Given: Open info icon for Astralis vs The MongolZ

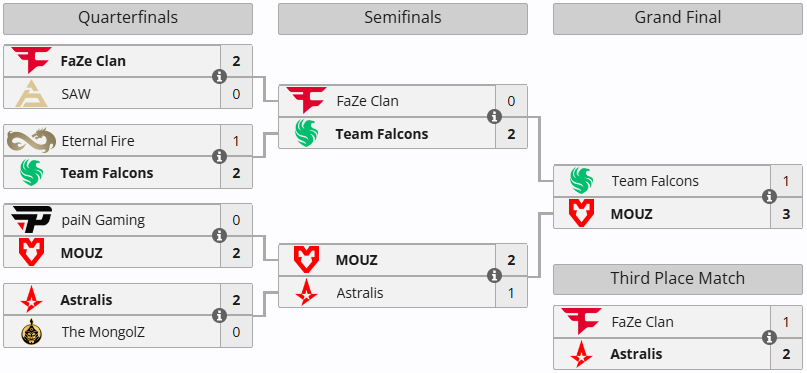Looking at the screenshot, I should click(220, 315).
